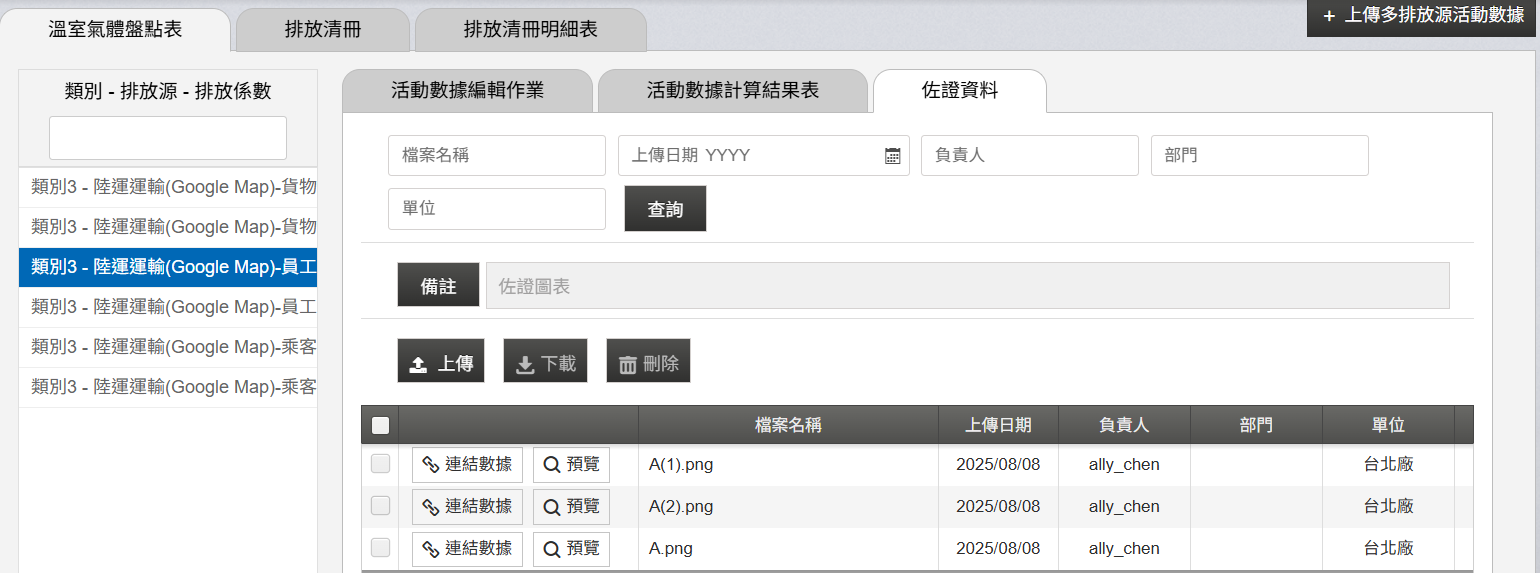Viewport: 1540px width, 573px height.
Task: Open calendar icon in 上傳日期 field
Action: point(893,156)
